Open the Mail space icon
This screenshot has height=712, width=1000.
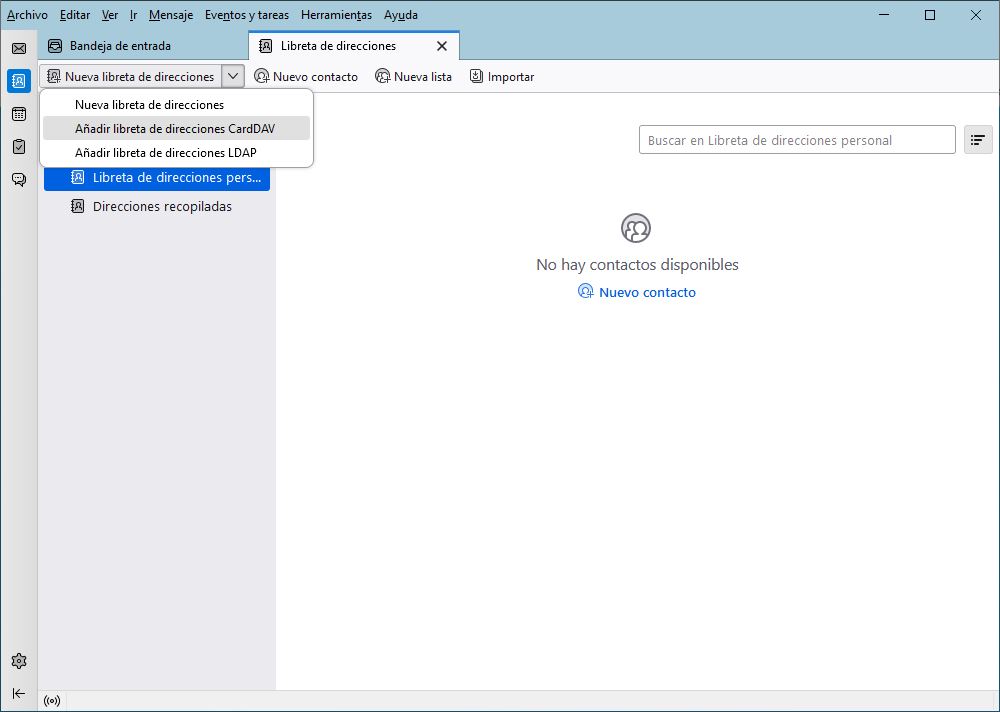pos(18,48)
